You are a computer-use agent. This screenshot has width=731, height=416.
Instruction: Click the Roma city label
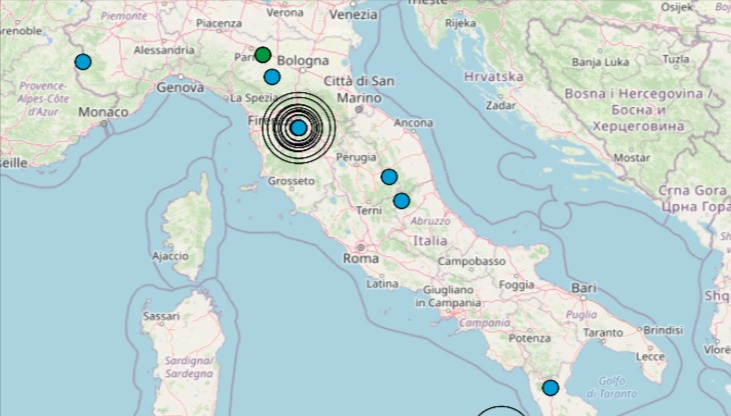(x=361, y=258)
